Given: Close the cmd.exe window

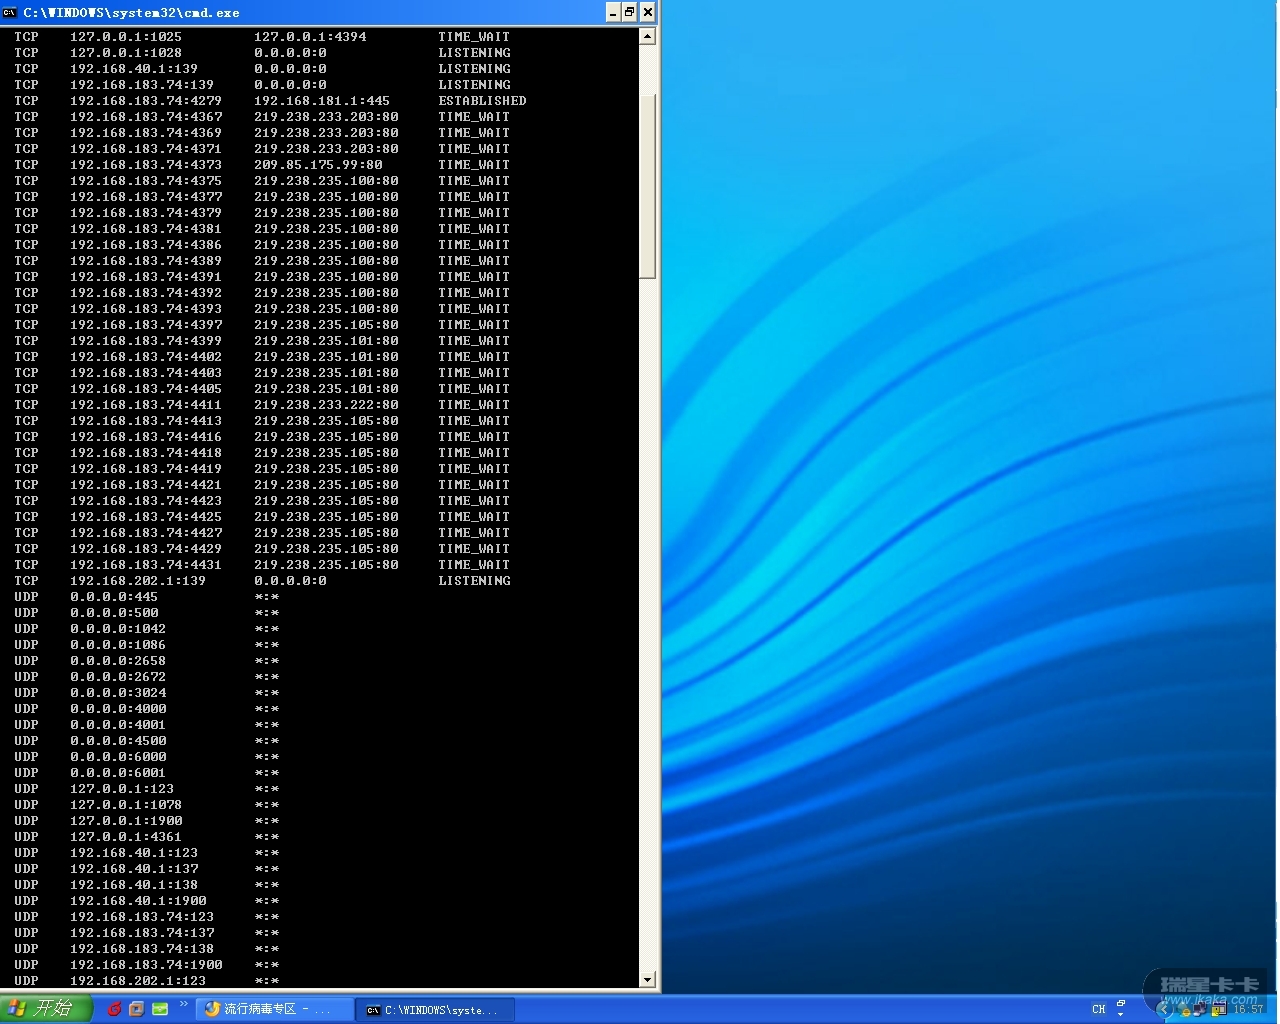Looking at the screenshot, I should coord(648,12).
